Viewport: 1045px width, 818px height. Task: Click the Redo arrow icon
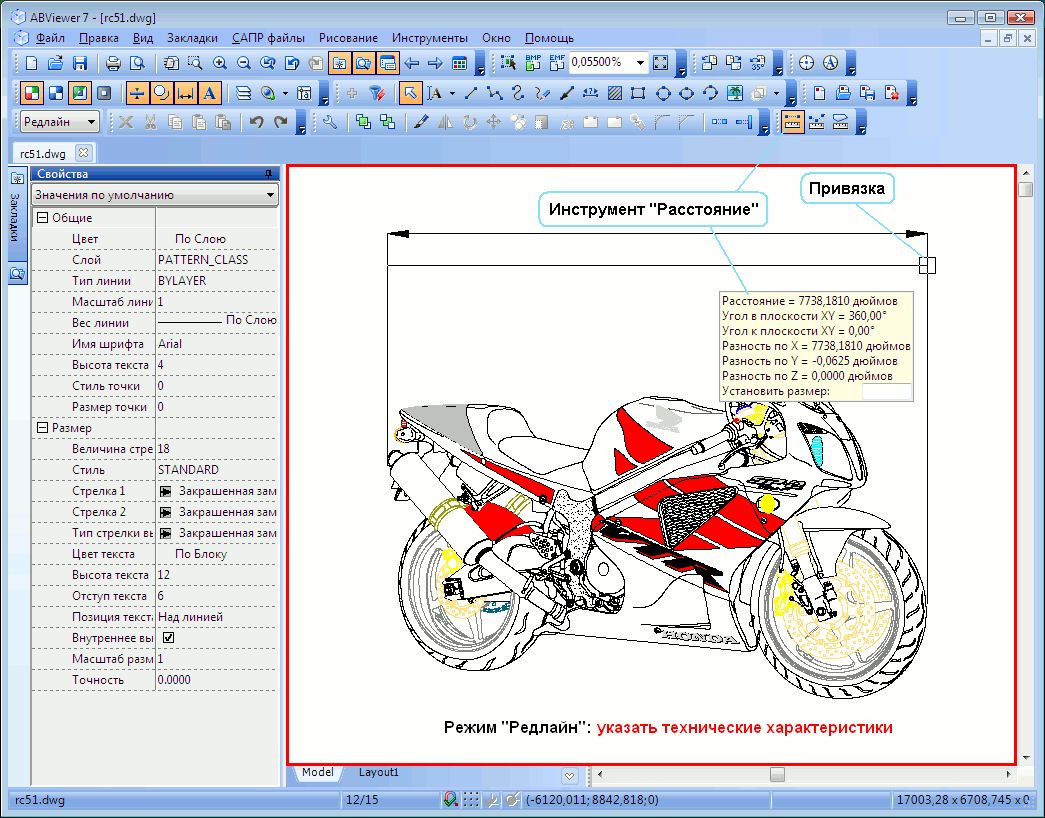281,122
